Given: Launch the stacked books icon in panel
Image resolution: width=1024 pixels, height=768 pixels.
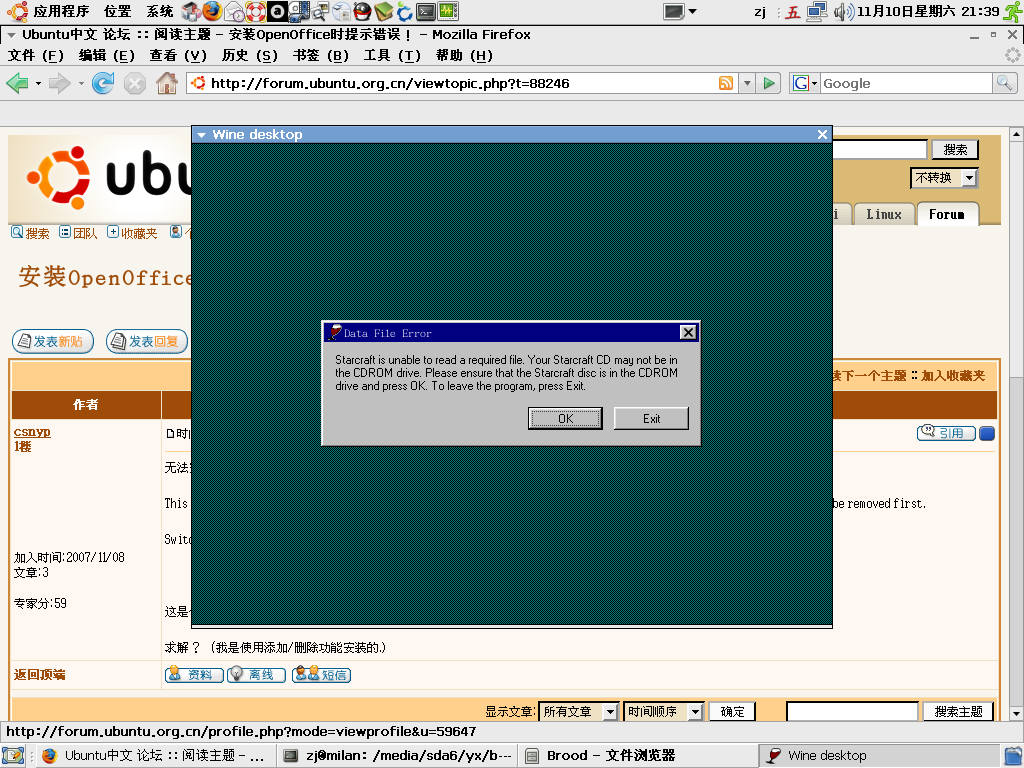Looking at the screenshot, I should click(383, 11).
